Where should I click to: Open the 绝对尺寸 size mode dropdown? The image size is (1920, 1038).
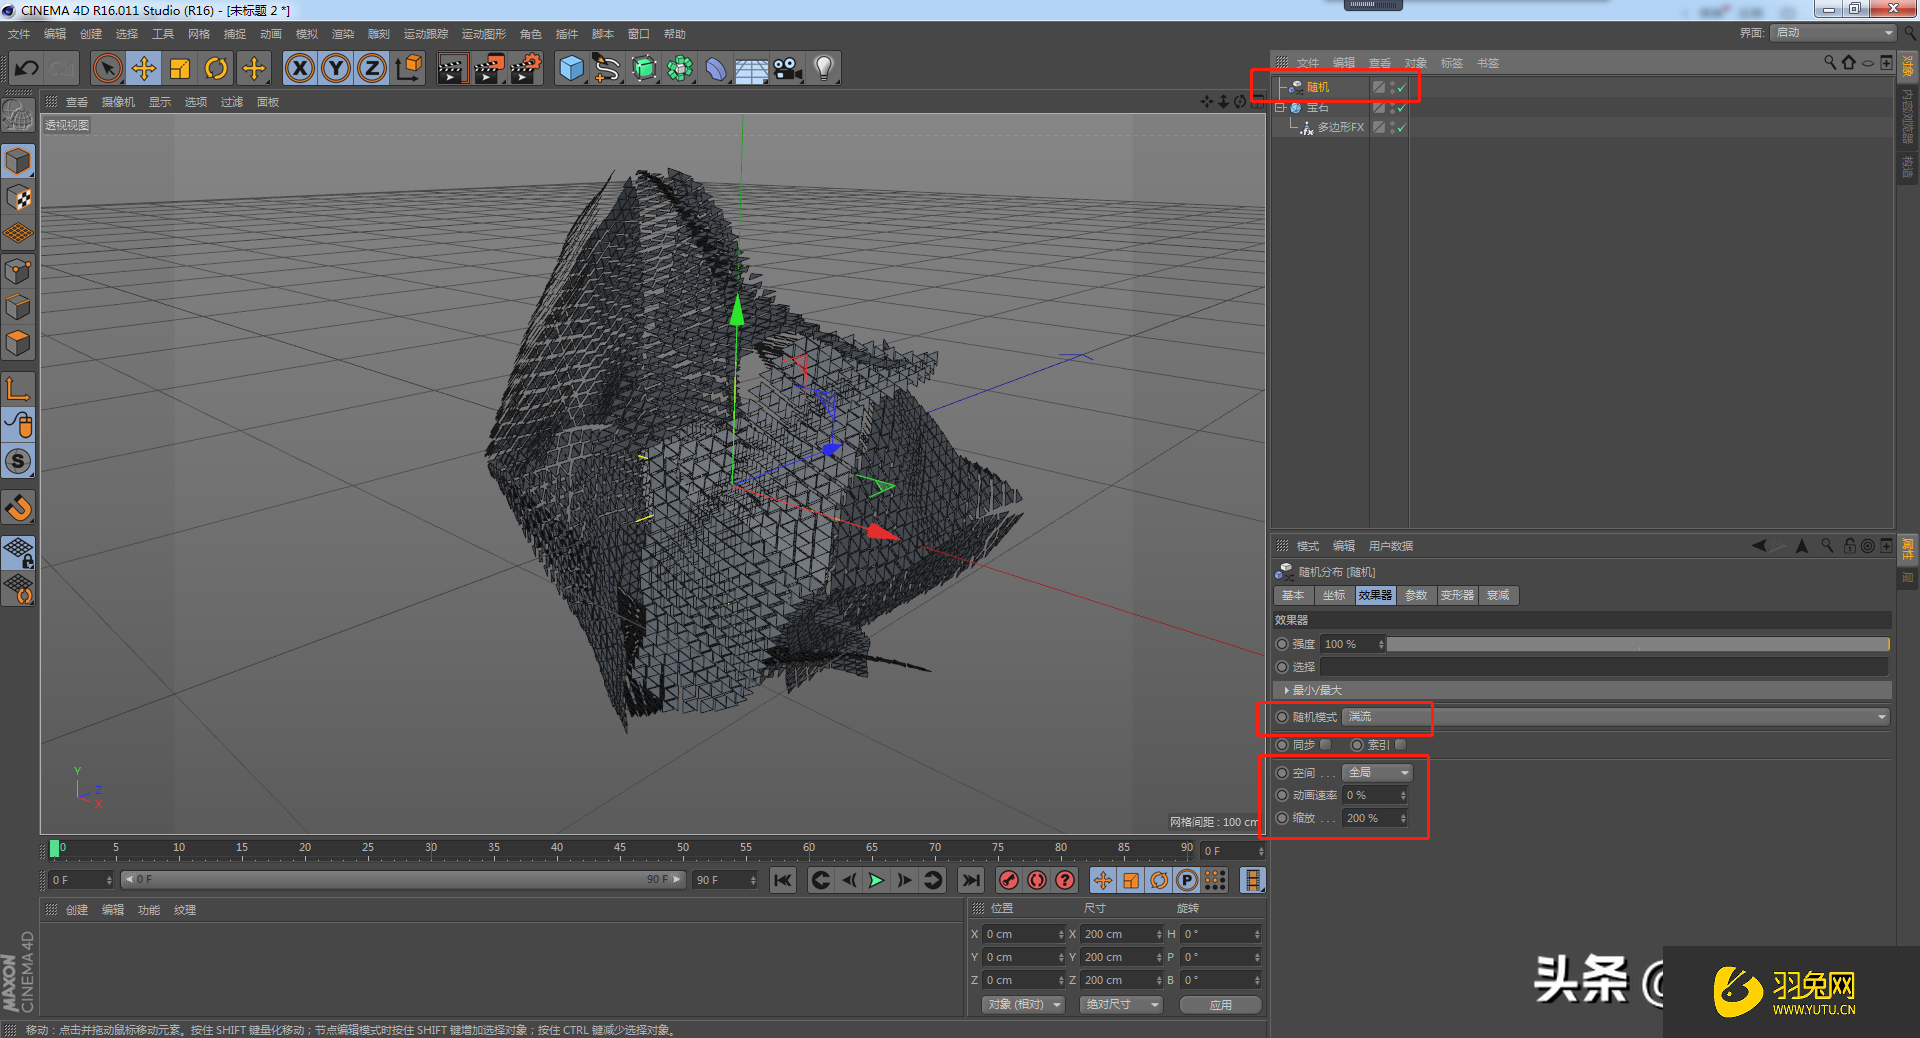tap(1121, 1005)
